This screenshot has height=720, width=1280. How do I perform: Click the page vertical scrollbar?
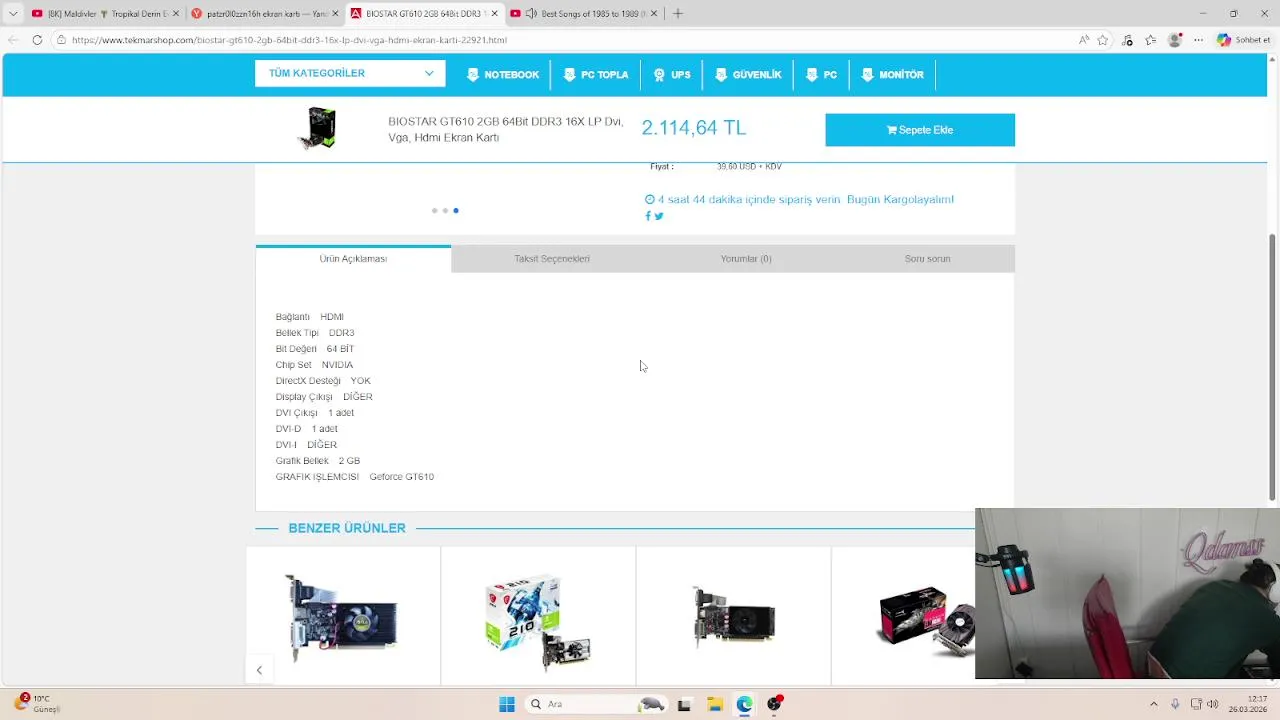[1273, 365]
